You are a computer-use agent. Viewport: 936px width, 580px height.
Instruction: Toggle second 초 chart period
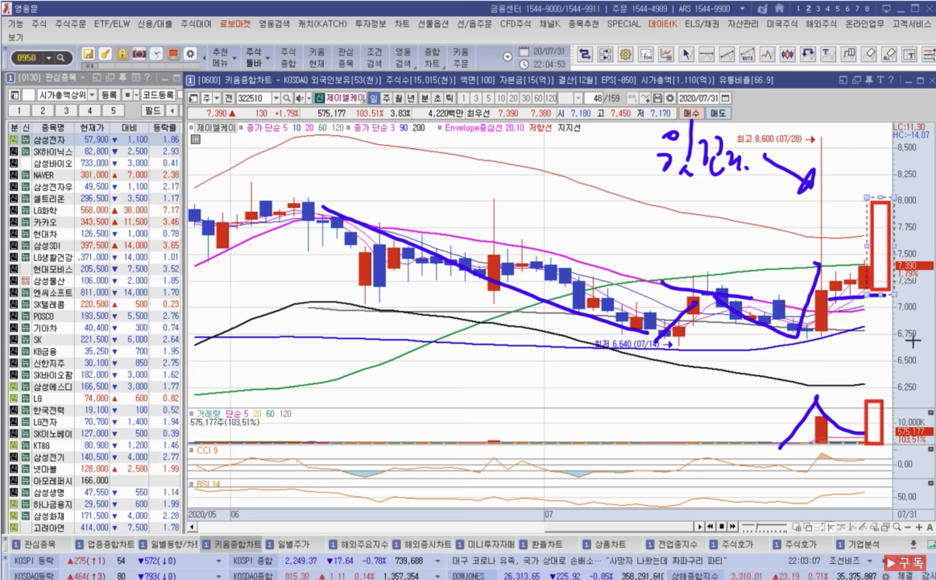pos(437,98)
